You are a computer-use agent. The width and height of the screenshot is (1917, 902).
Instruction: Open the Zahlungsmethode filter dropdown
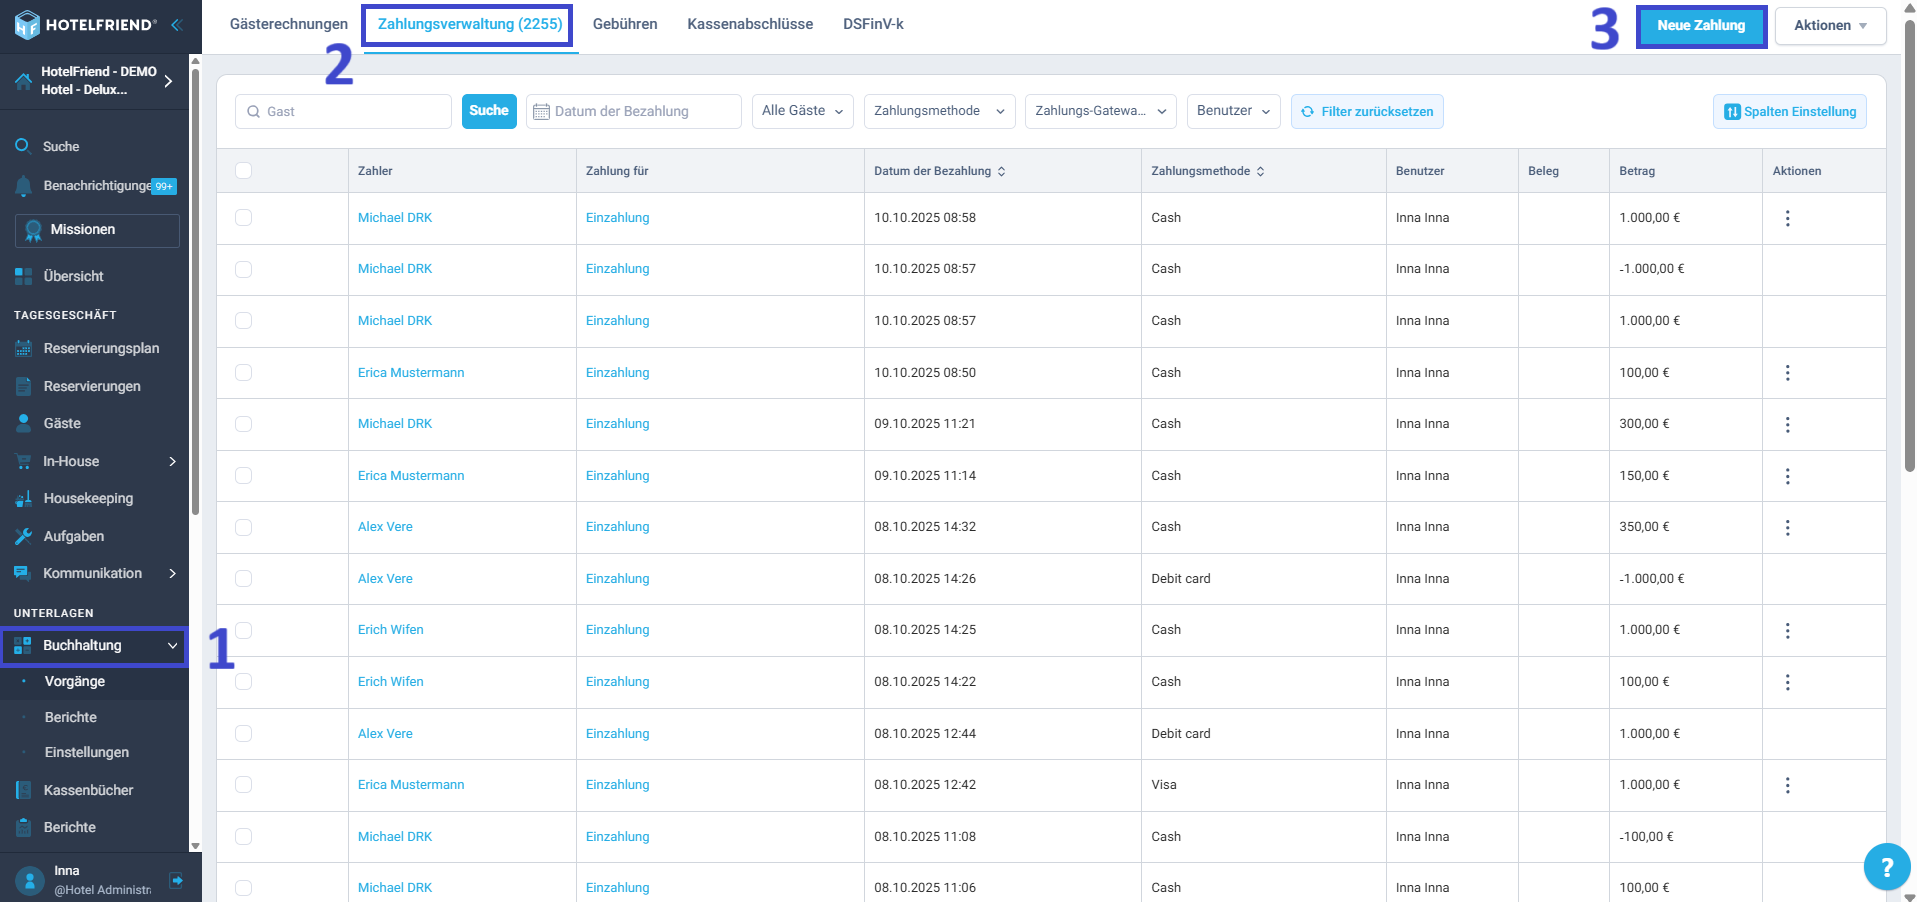click(x=938, y=111)
